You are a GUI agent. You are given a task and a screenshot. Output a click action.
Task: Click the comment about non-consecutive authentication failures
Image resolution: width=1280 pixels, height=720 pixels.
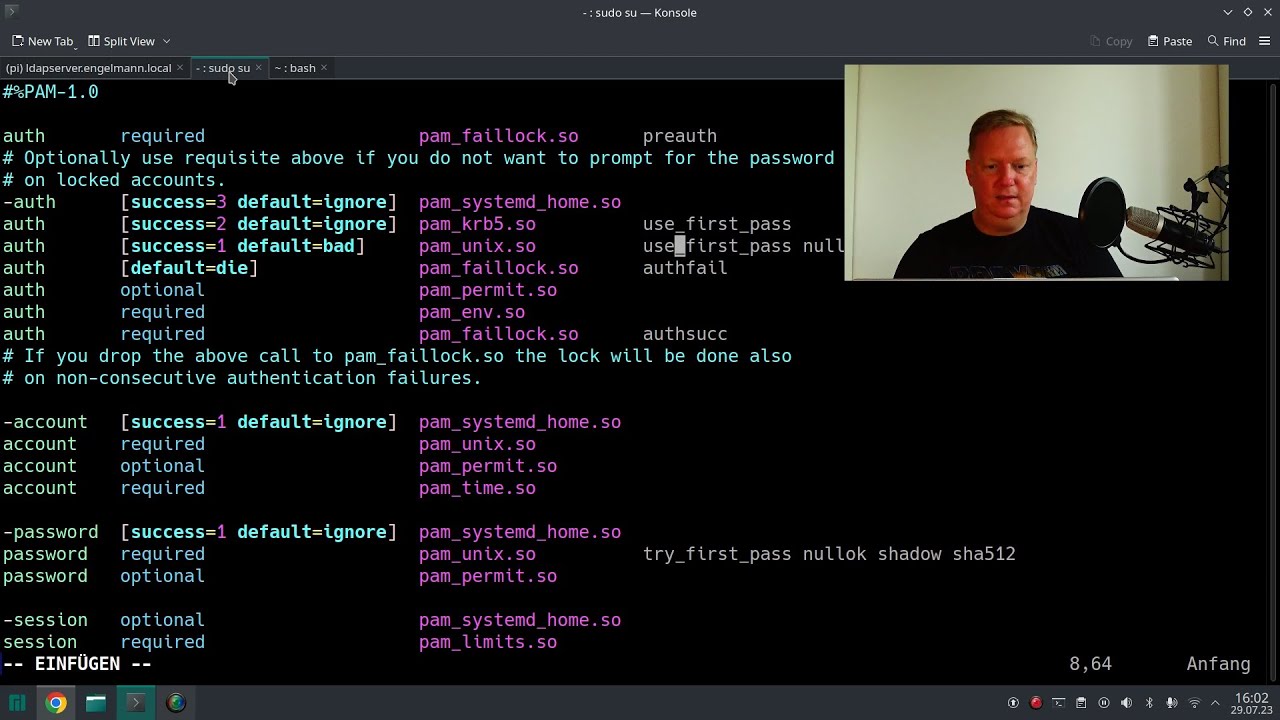(242, 378)
